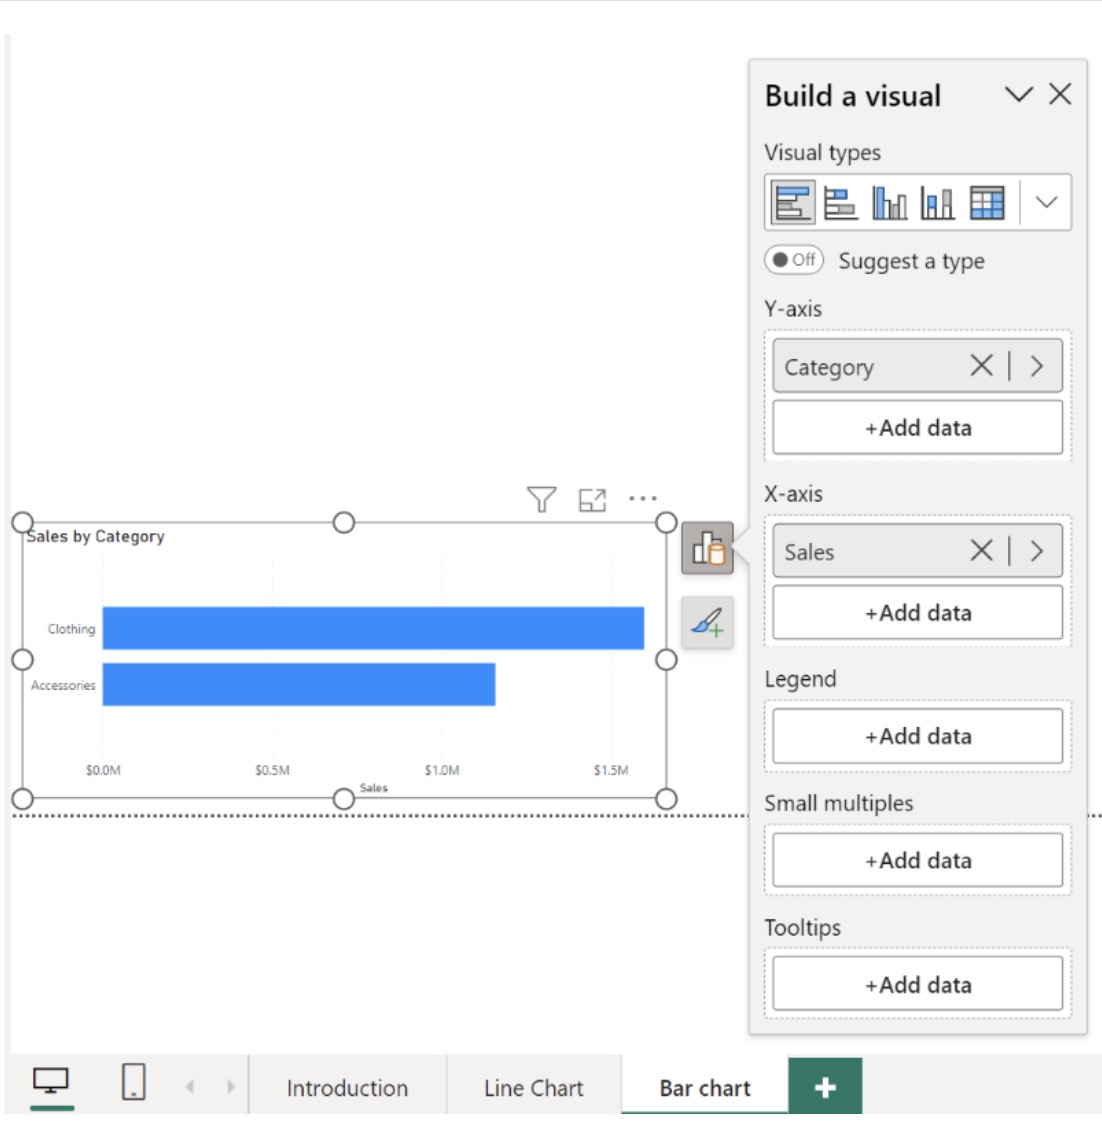This screenshot has width=1102, height=1126.
Task: Expand the visual types gallery dropdown
Action: click(x=1047, y=203)
